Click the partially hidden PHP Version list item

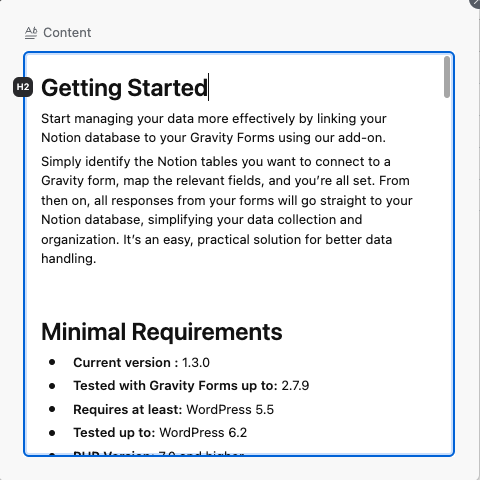(x=159, y=453)
